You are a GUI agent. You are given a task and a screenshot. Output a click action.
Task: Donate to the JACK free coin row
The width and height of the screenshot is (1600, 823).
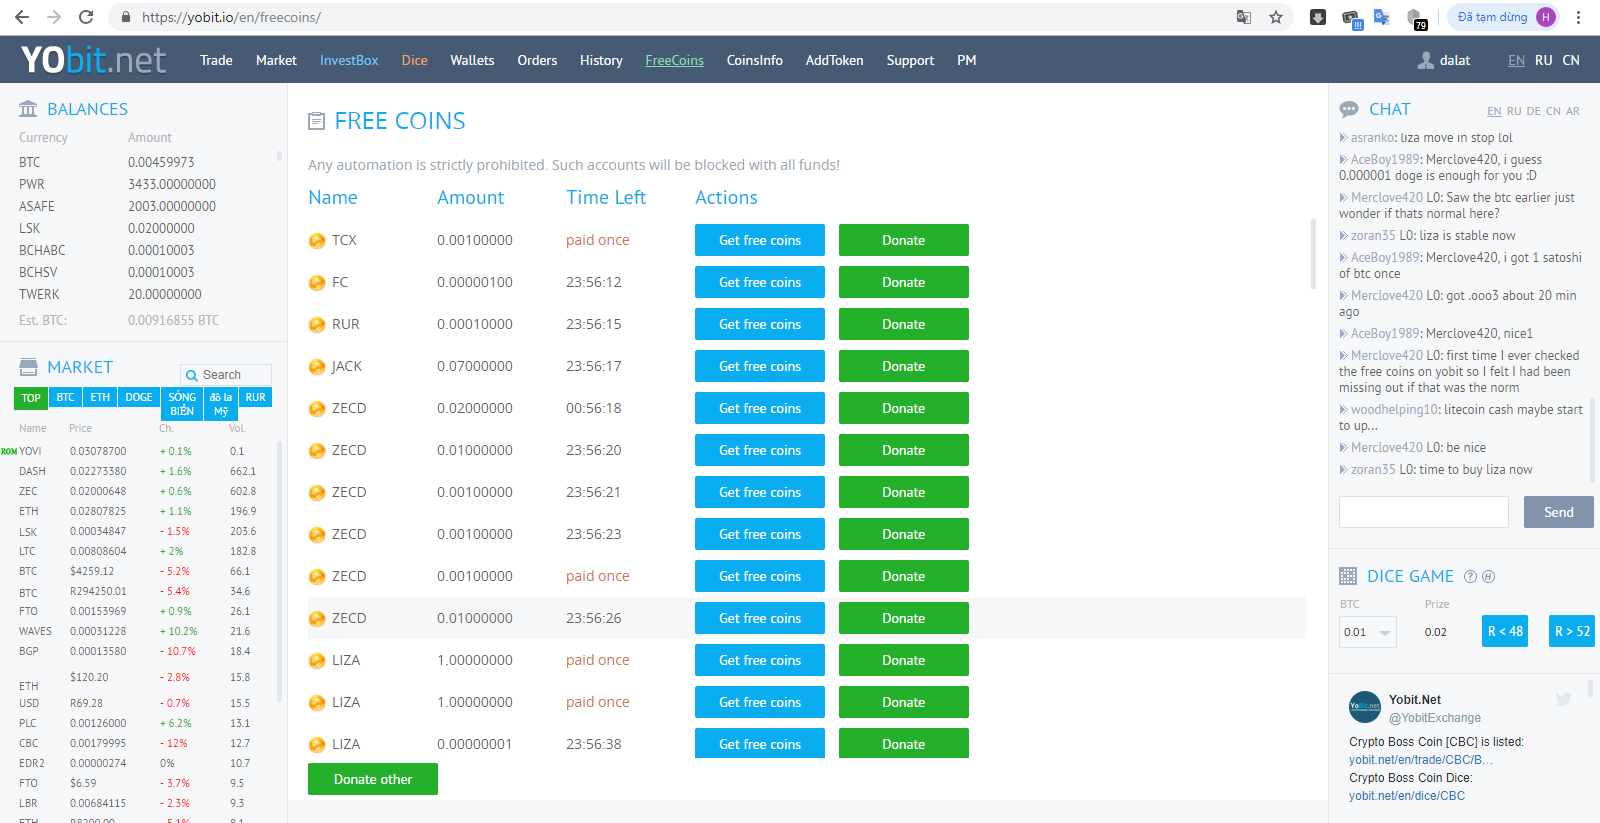(x=904, y=366)
